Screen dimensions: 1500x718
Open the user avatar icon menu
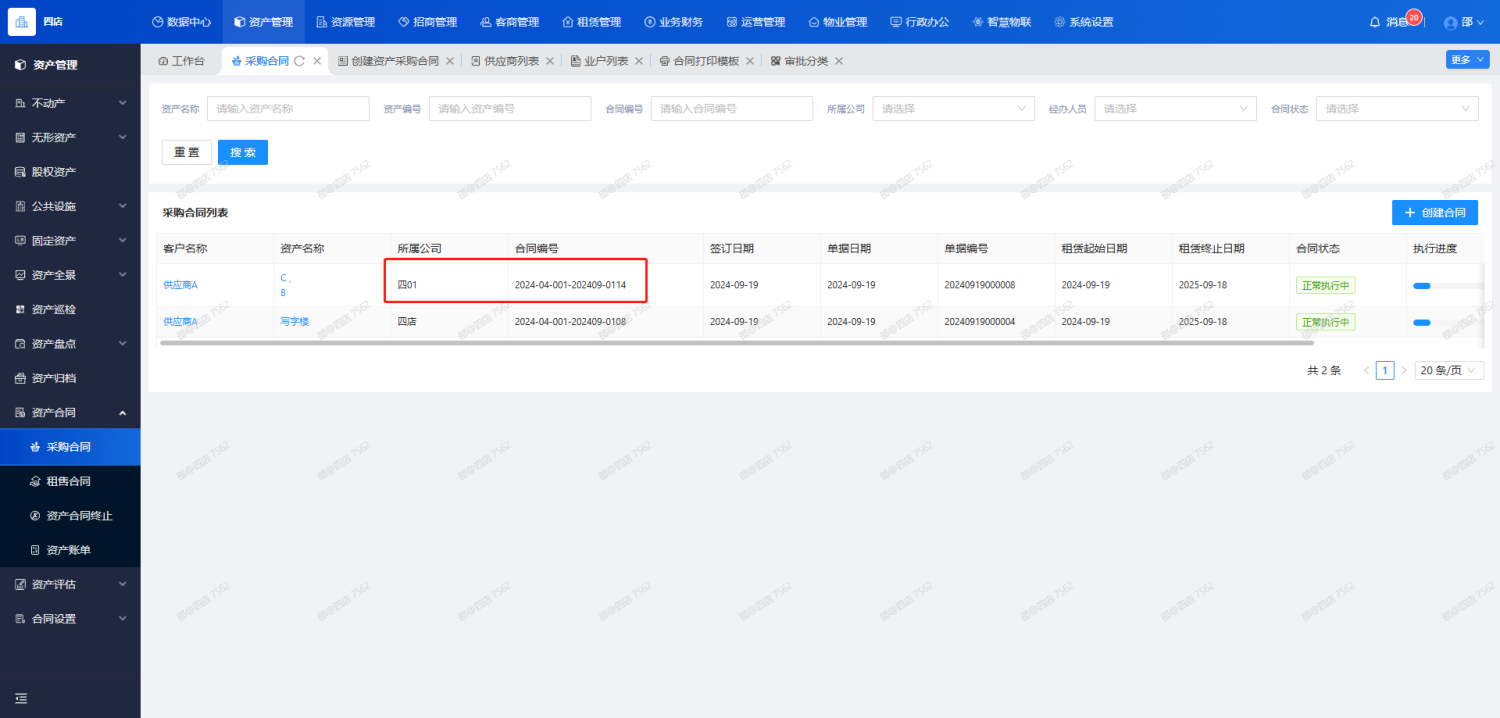tap(1450, 23)
